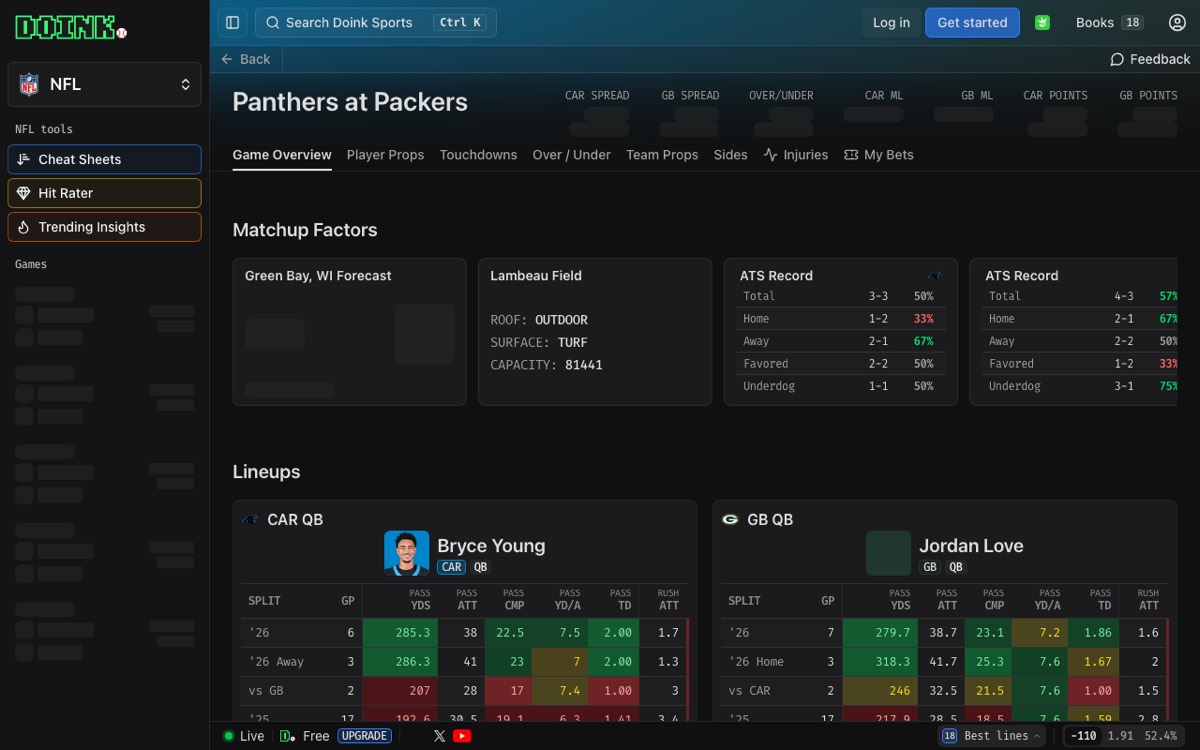Click the NFL shield logo
The image size is (1200, 750).
29,84
